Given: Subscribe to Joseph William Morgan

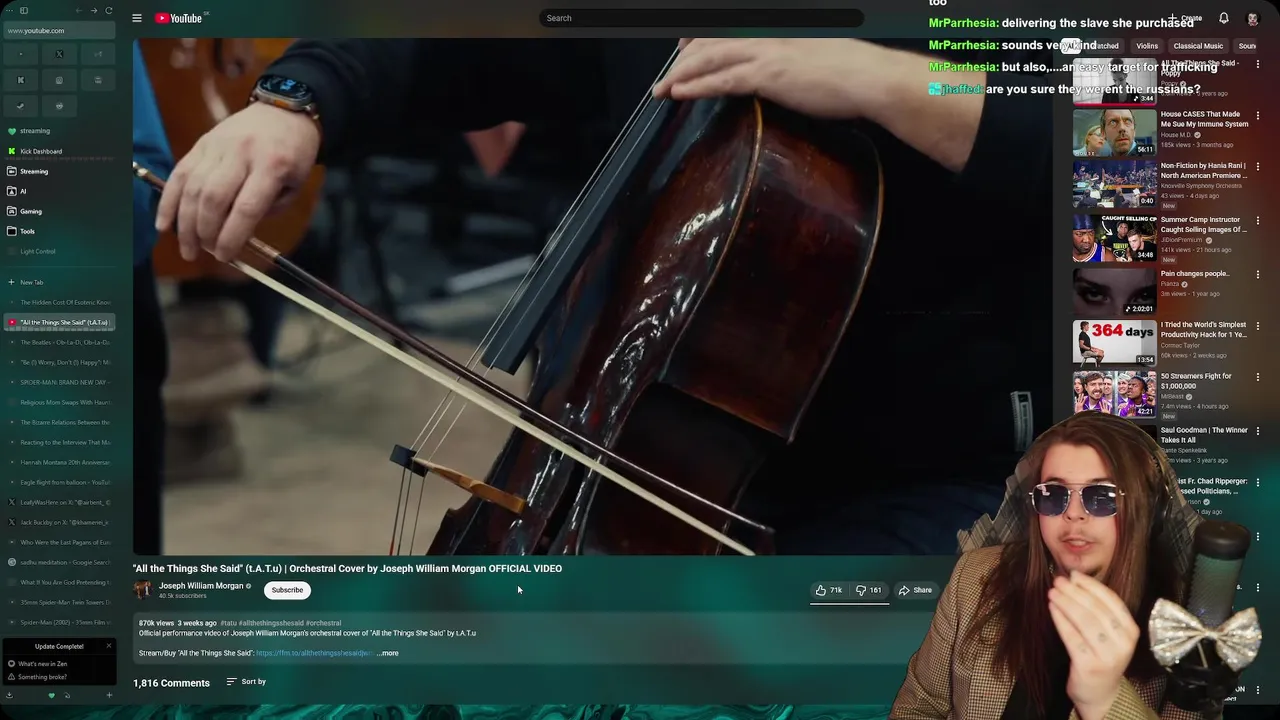Looking at the screenshot, I should pyautogui.click(x=287, y=590).
